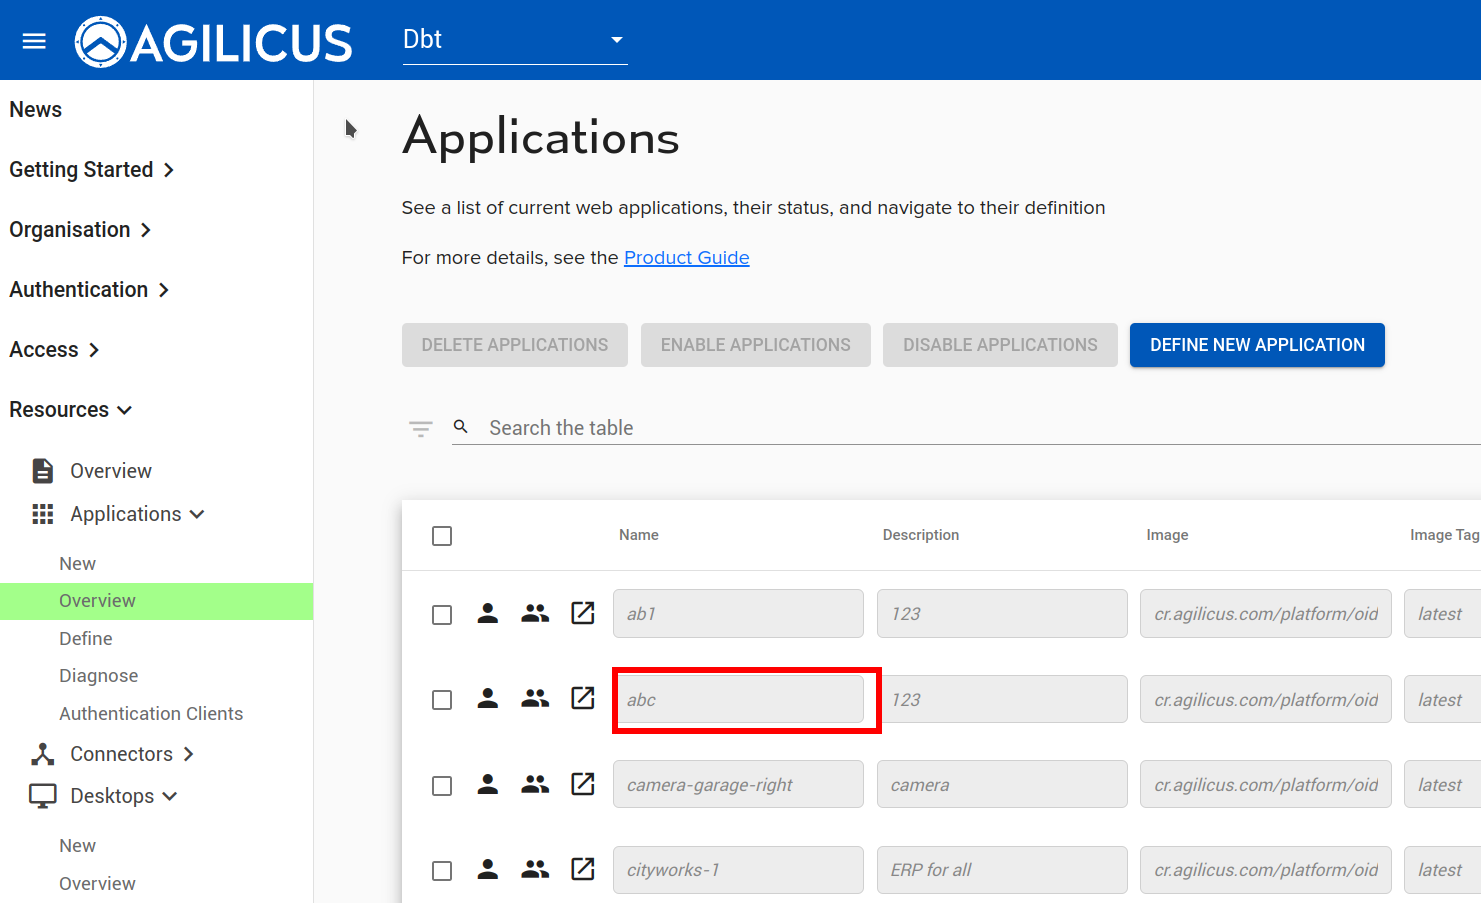Open the camera-garage-right application in new window icon
This screenshot has width=1481, height=903.
[583, 784]
